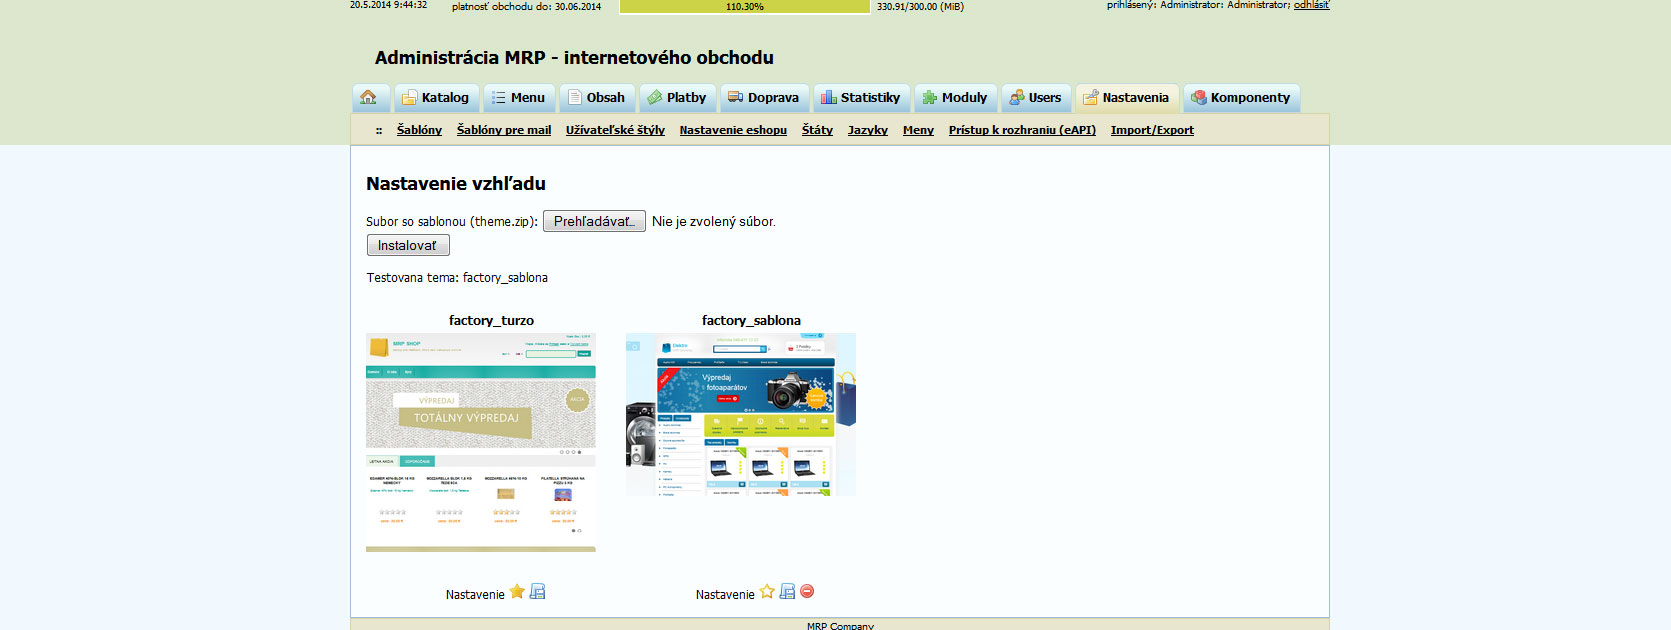Click the 'Nastavenie vzhľadu' heading
This screenshot has width=1671, height=630.
click(456, 184)
